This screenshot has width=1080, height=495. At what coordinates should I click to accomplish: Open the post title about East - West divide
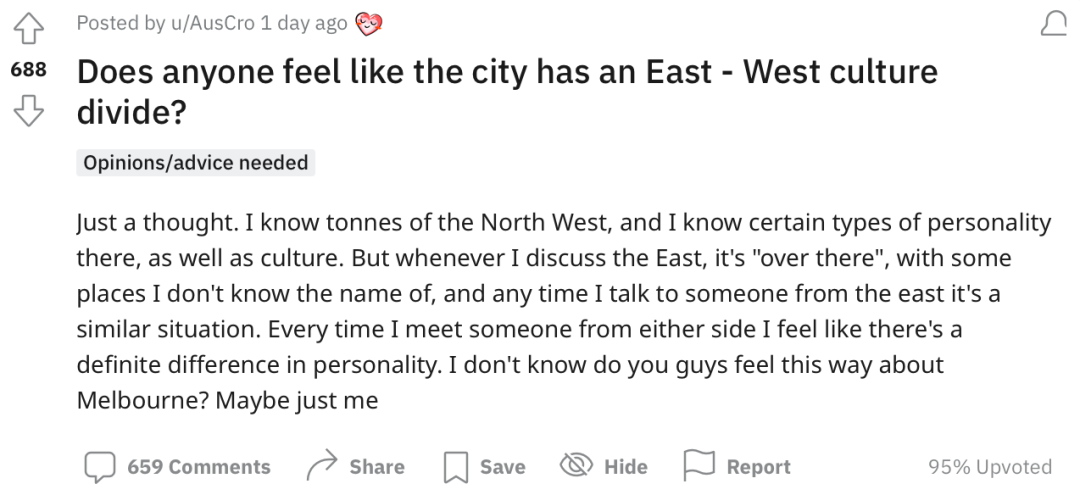point(507,92)
